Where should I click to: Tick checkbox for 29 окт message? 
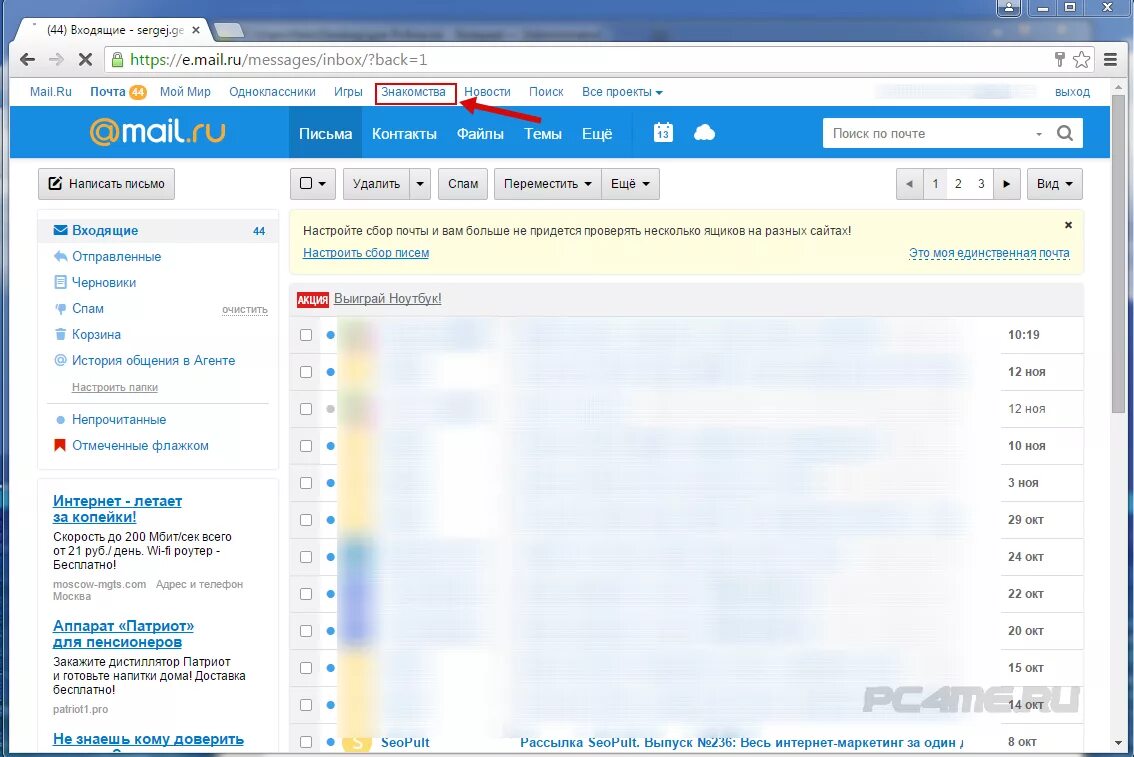click(x=306, y=520)
